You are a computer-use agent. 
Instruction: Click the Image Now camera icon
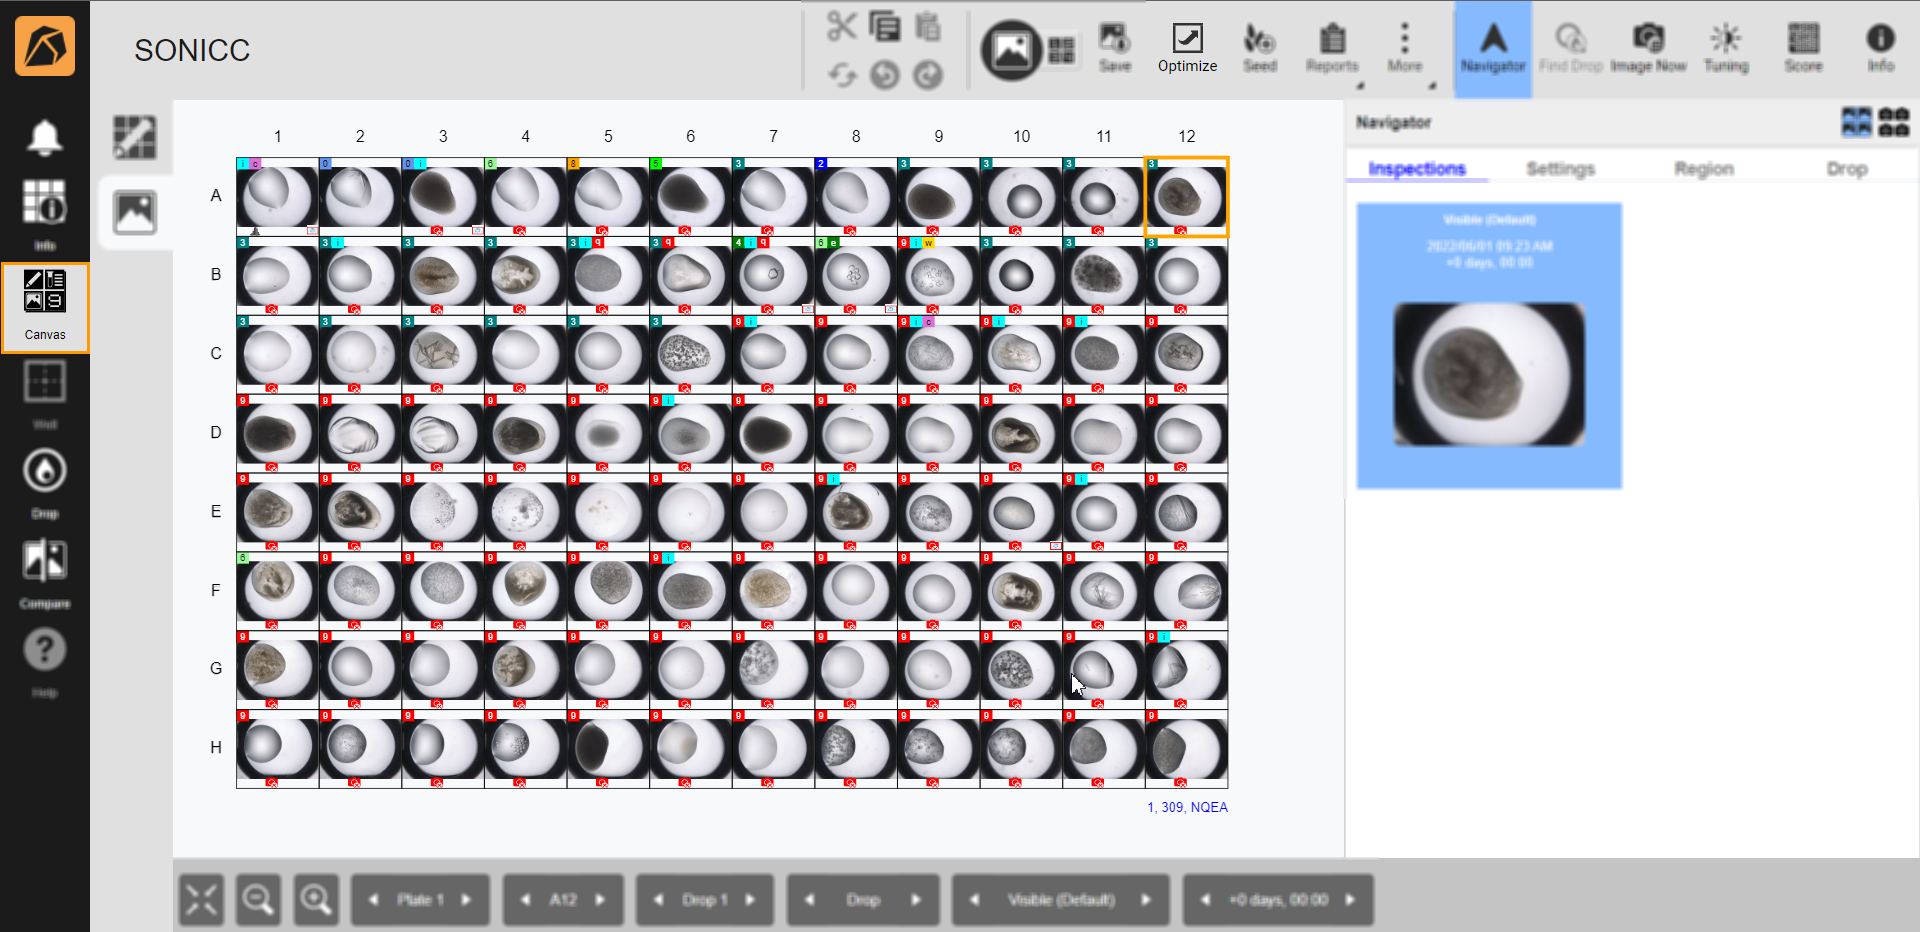(1647, 48)
